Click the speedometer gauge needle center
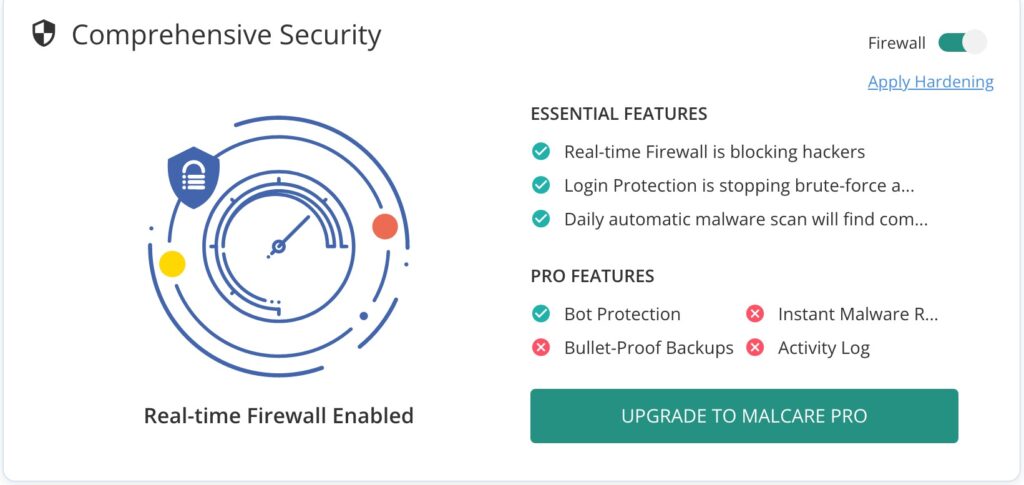This screenshot has width=1024, height=485. tap(279, 247)
